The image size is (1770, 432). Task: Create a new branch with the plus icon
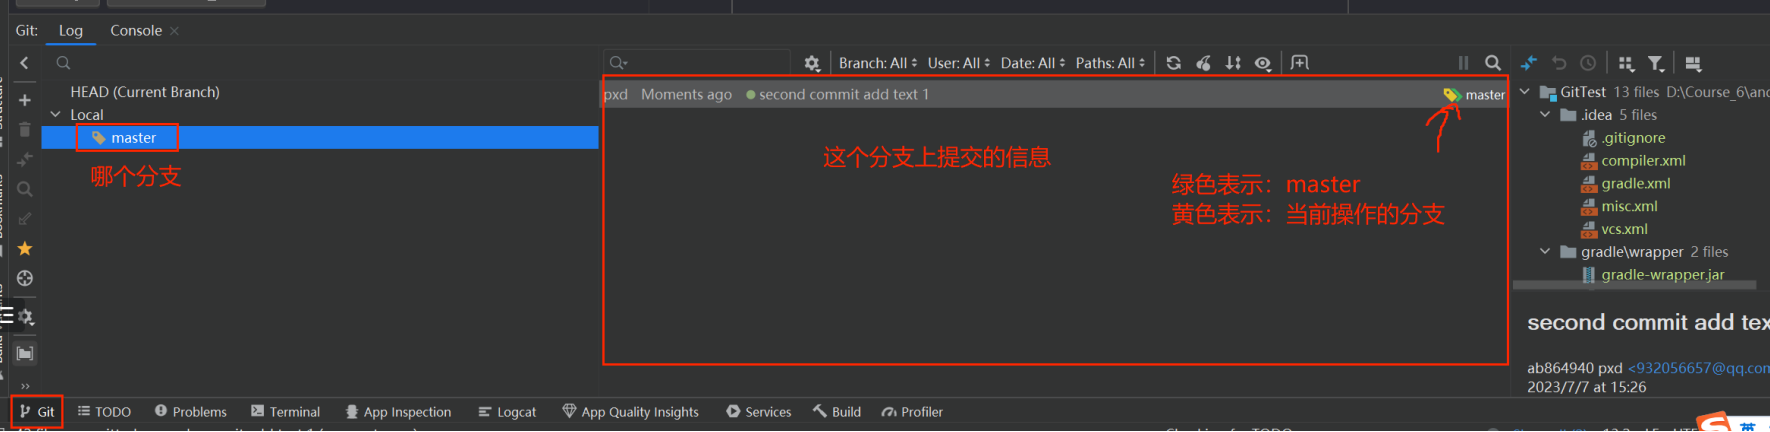coord(25,100)
